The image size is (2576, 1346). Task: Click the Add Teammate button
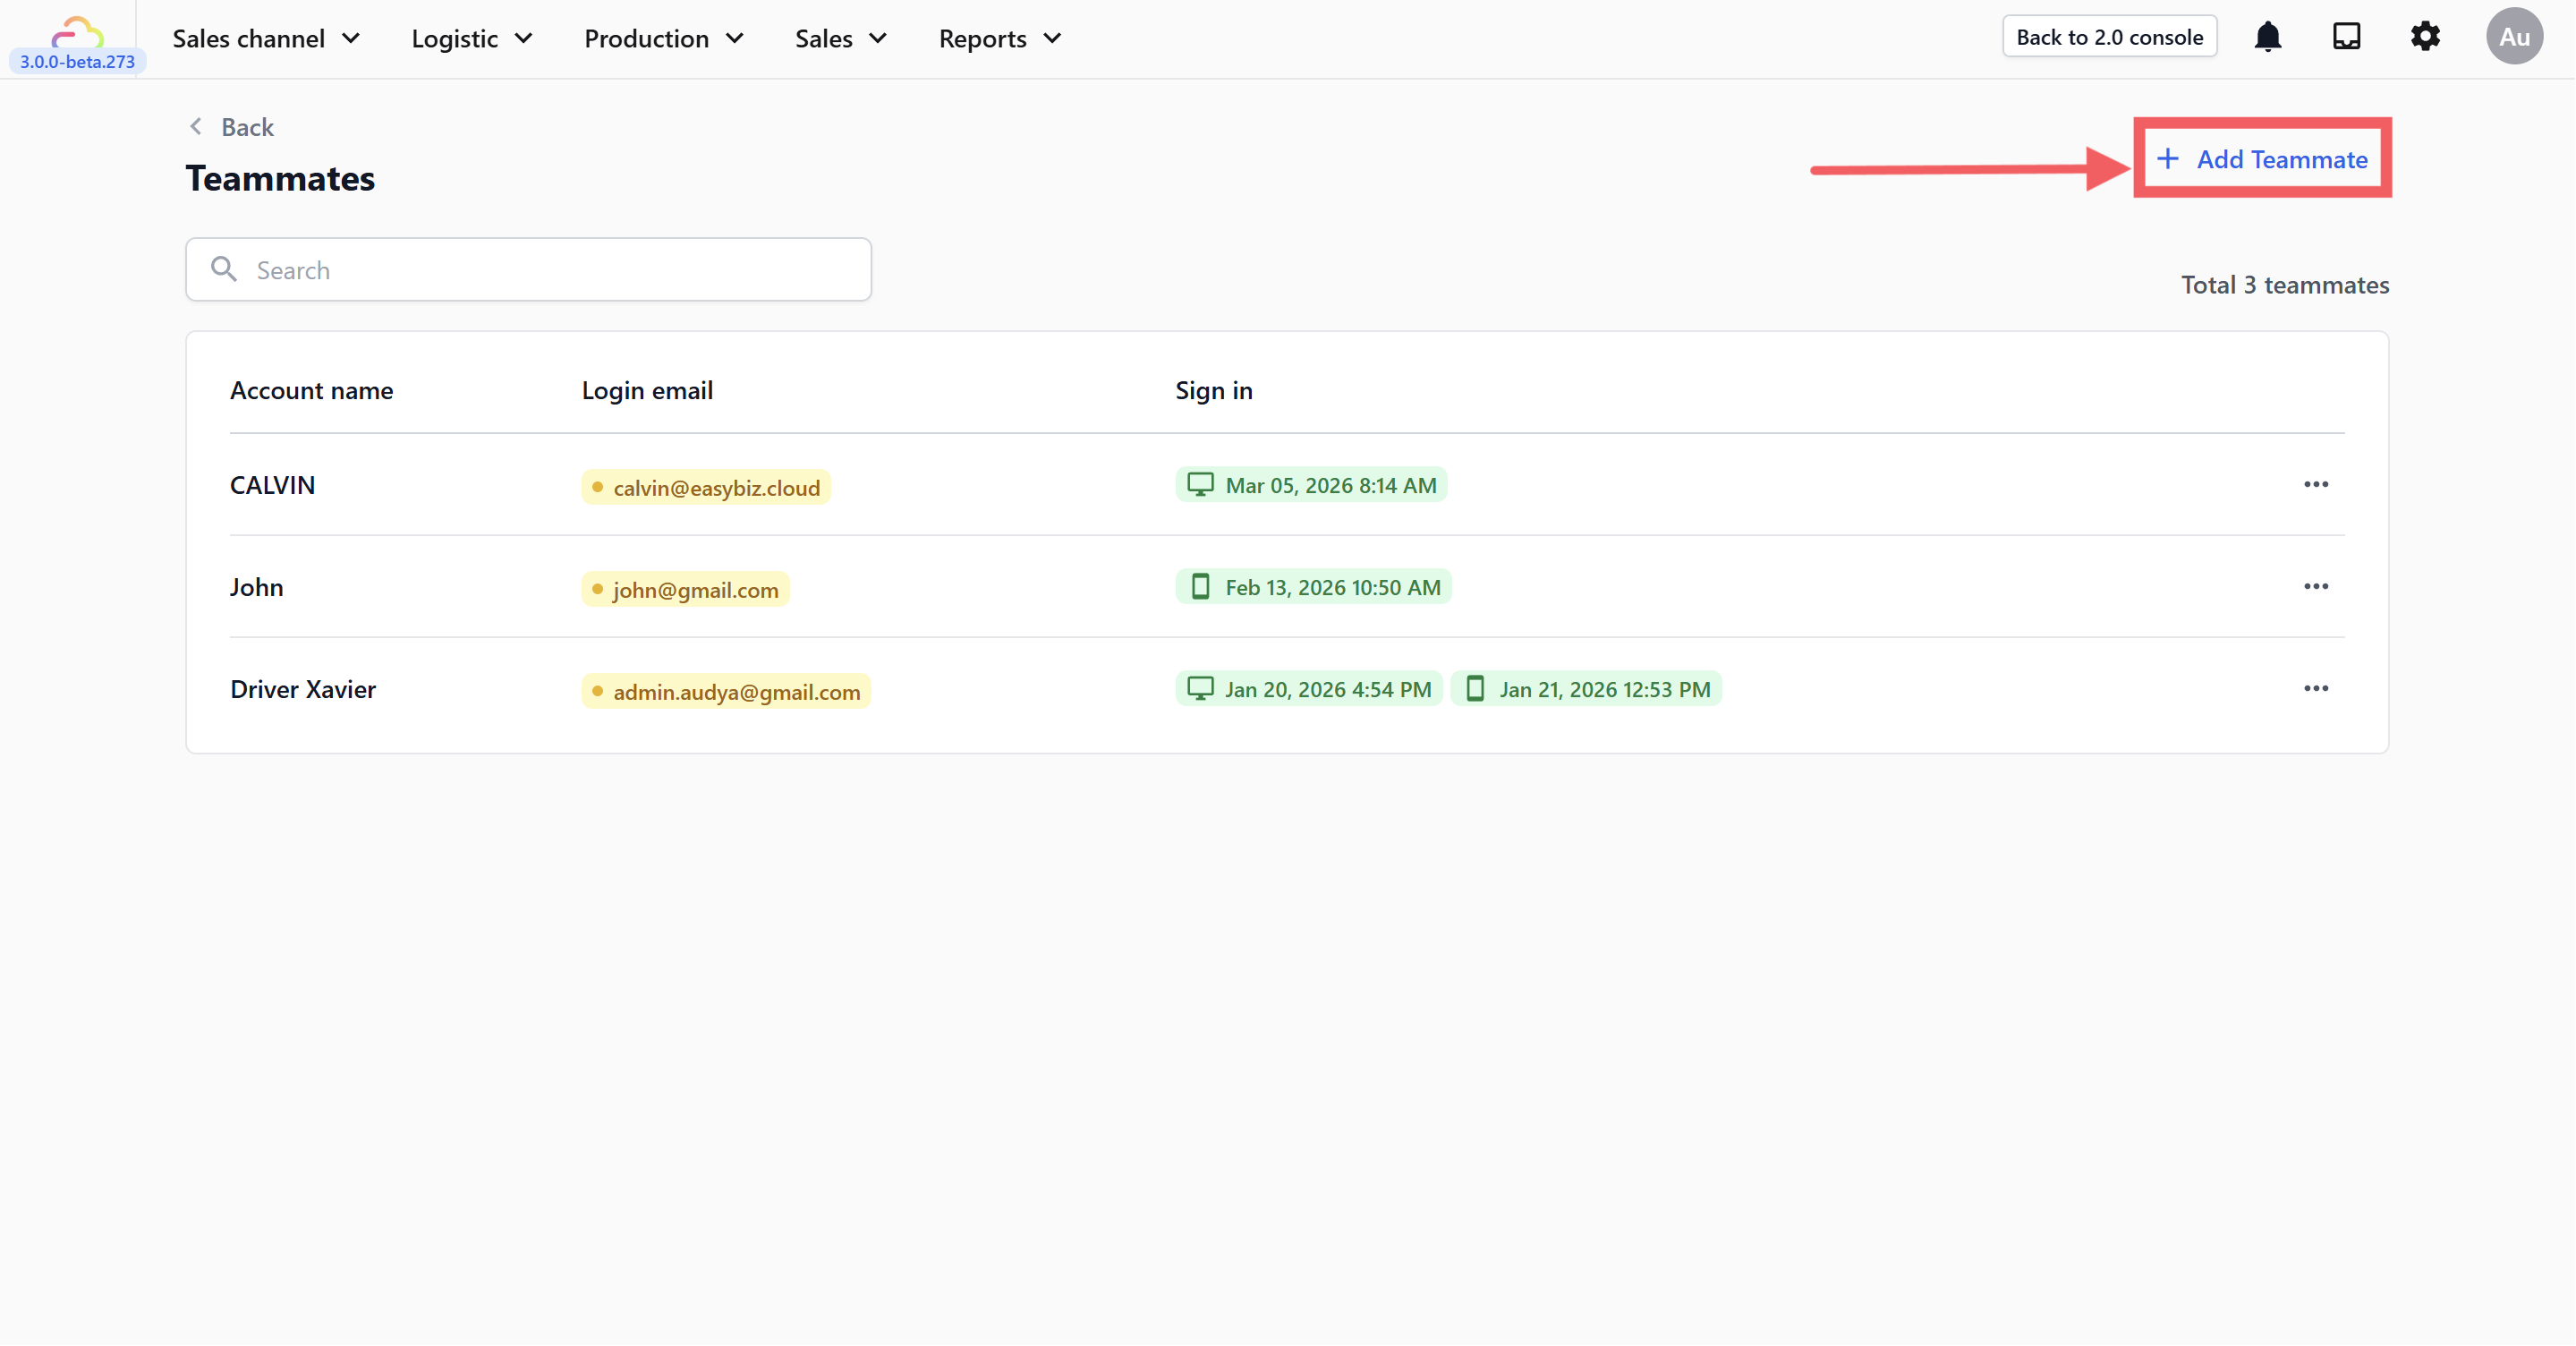[2262, 159]
